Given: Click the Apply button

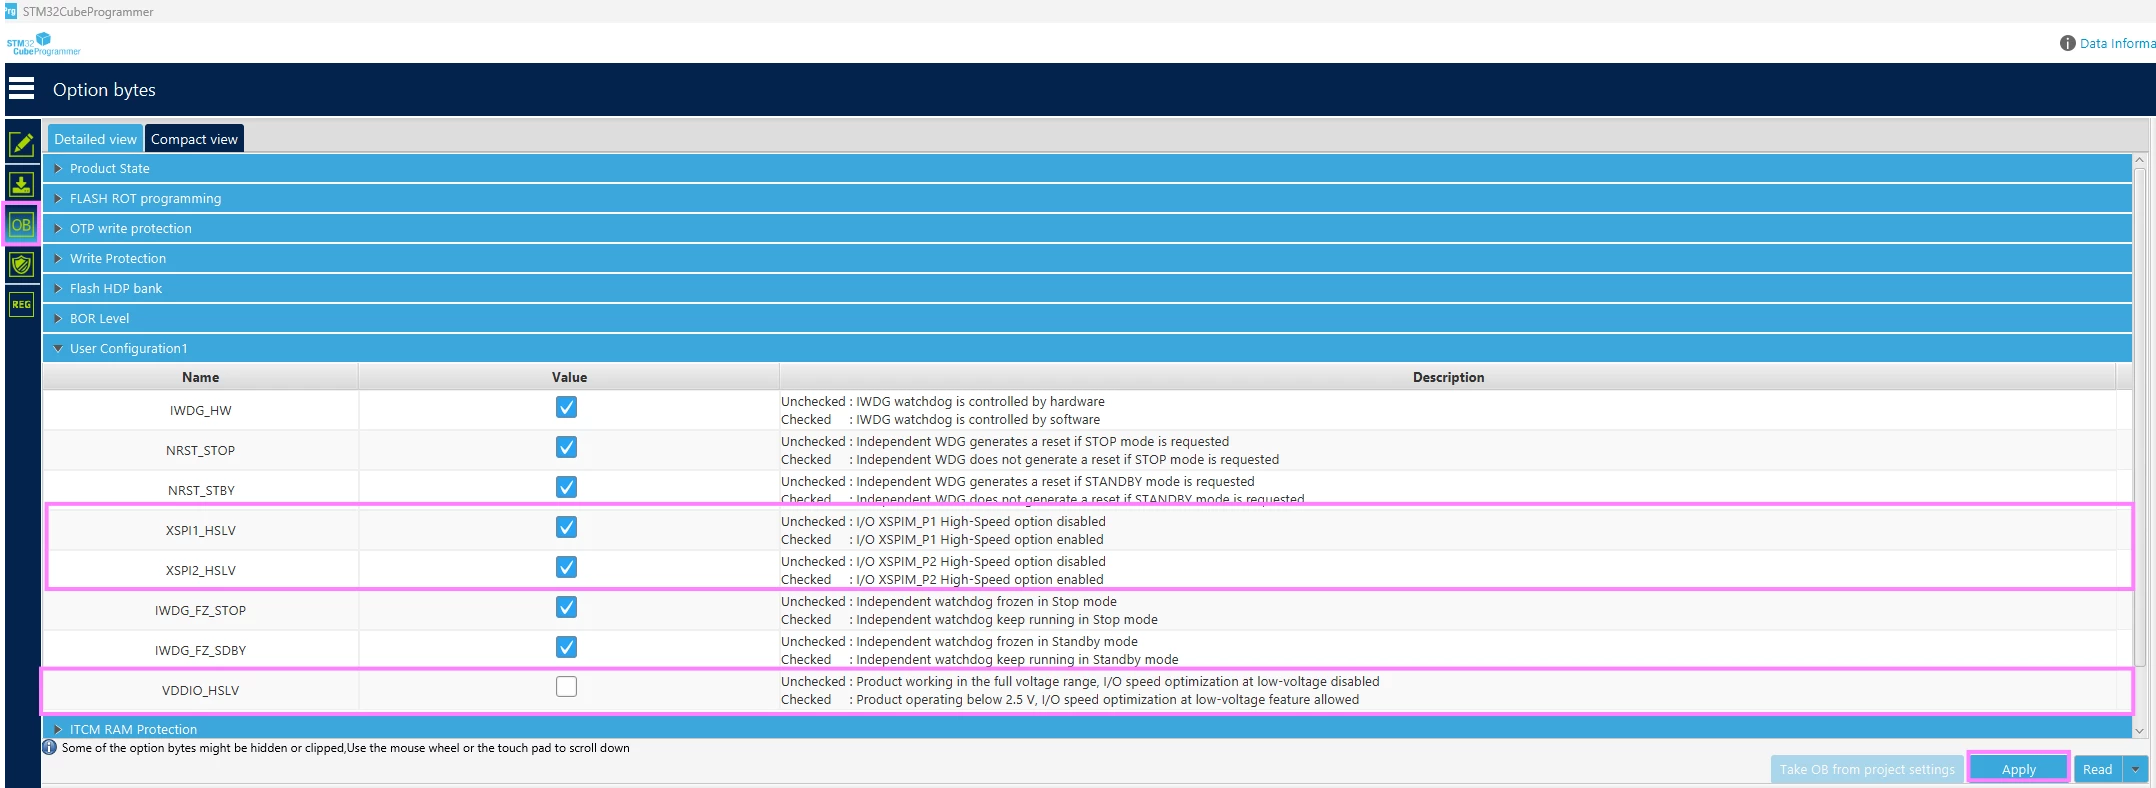Looking at the screenshot, I should (2018, 769).
